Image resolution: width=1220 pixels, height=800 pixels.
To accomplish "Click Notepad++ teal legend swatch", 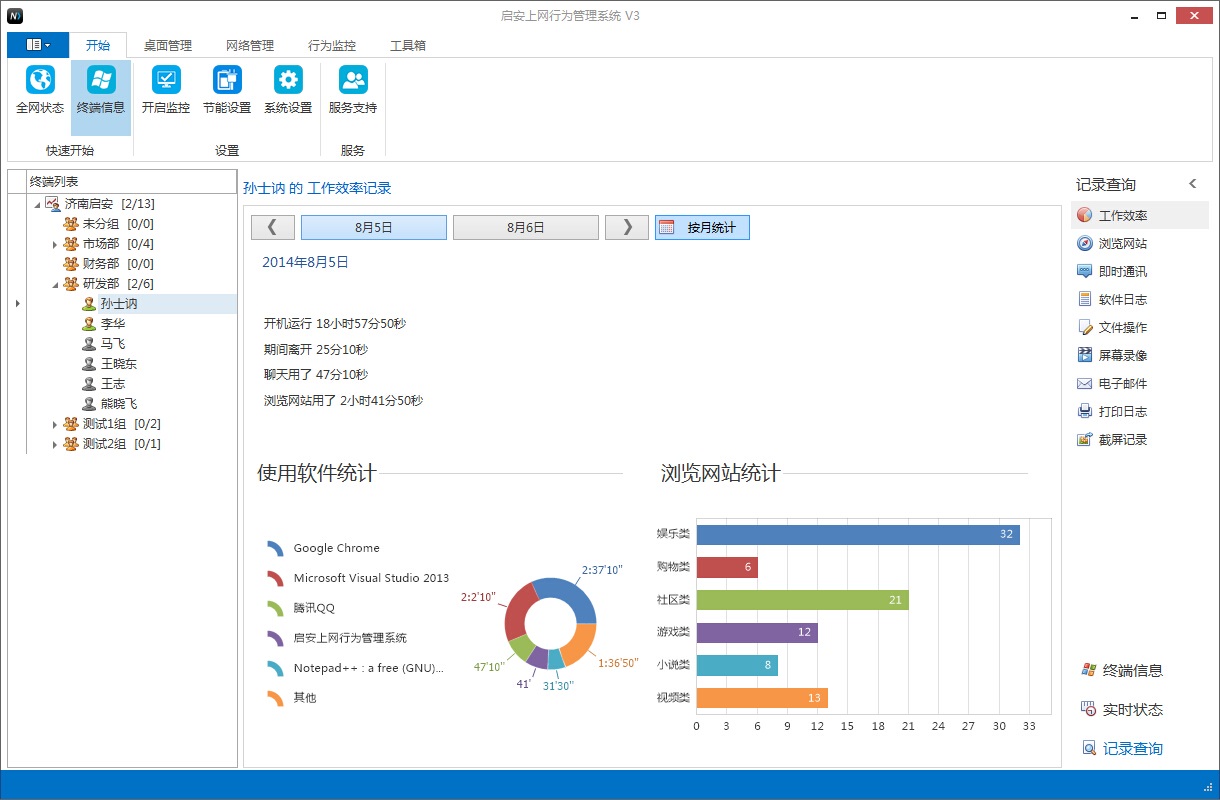I will point(275,668).
